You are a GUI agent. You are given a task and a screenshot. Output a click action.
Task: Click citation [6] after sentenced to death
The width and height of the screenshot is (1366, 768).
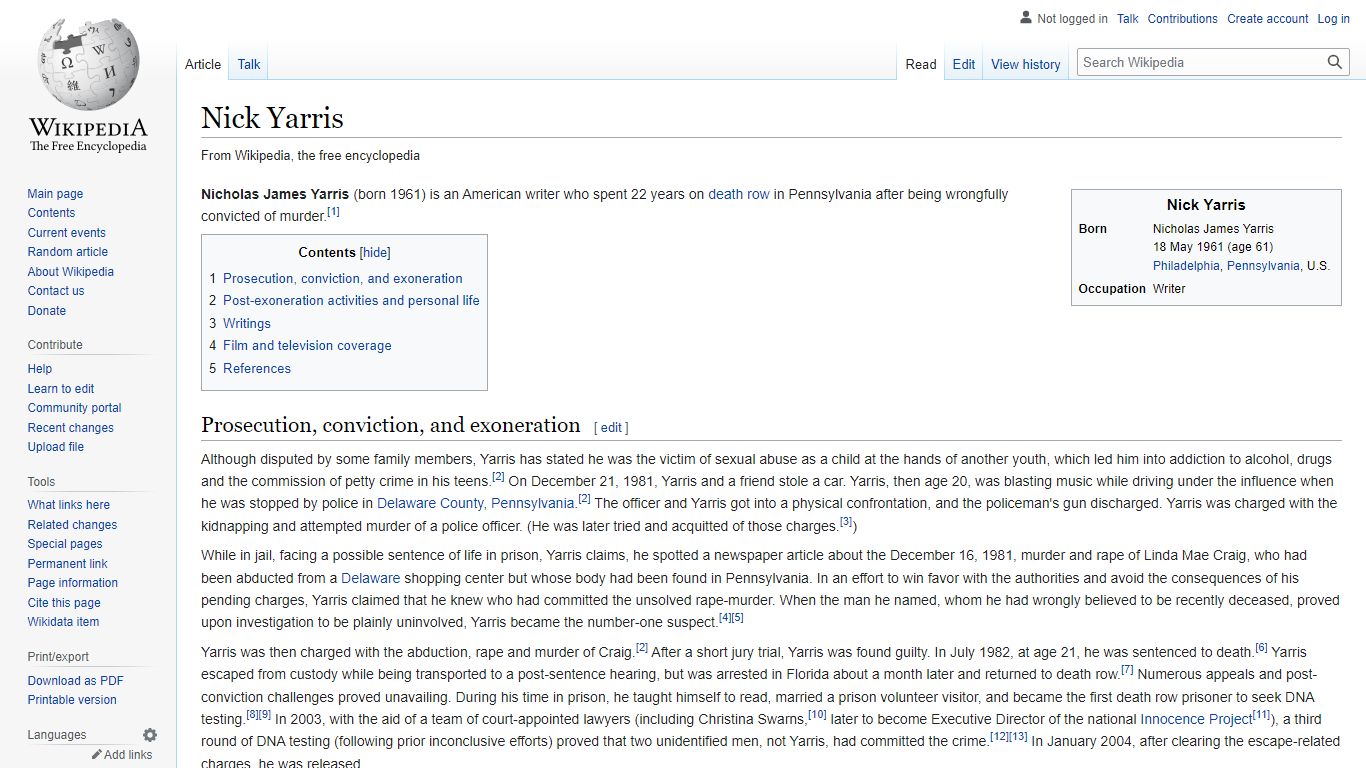tap(1261, 648)
